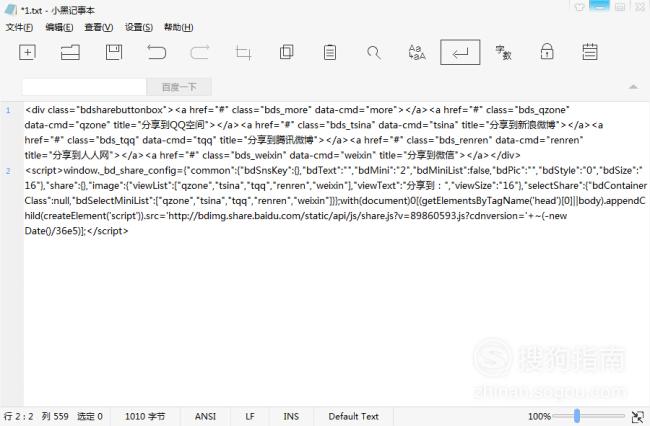Click the 字数 word count icon
Image resolution: width=650 pixels, height=426 pixels.
coord(503,53)
